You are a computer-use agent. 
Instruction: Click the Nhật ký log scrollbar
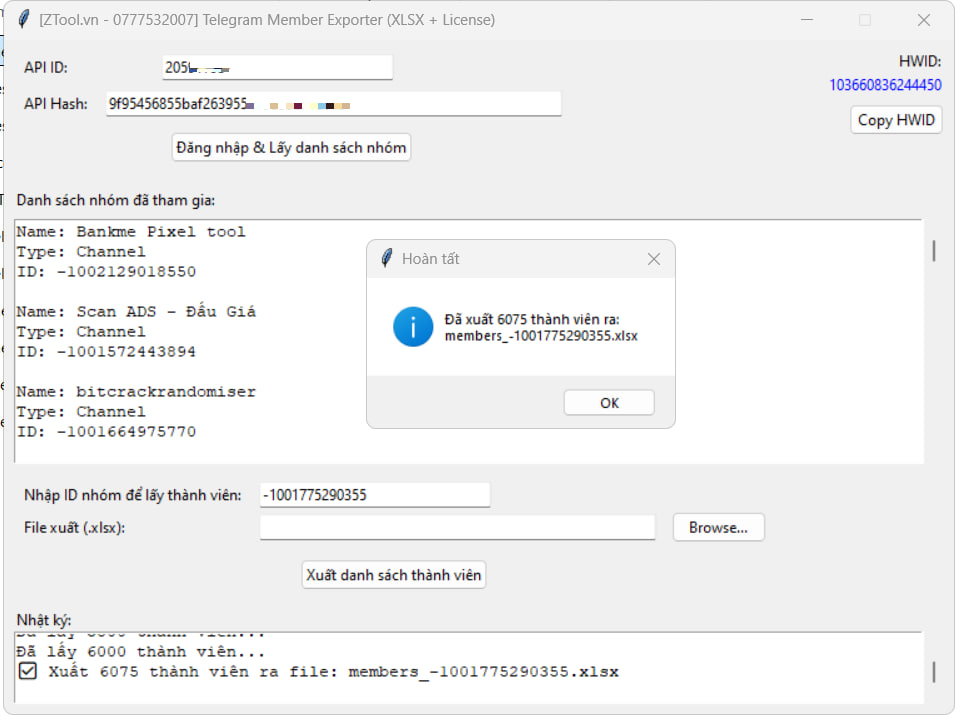[x=934, y=671]
